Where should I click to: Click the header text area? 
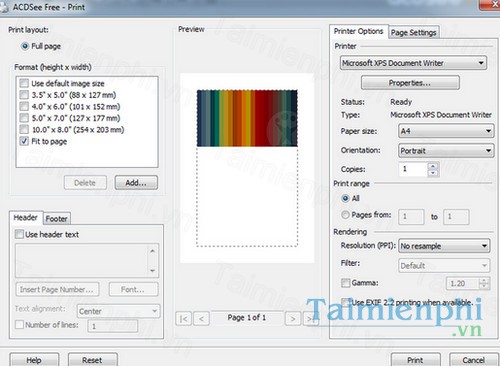[x=81, y=261]
